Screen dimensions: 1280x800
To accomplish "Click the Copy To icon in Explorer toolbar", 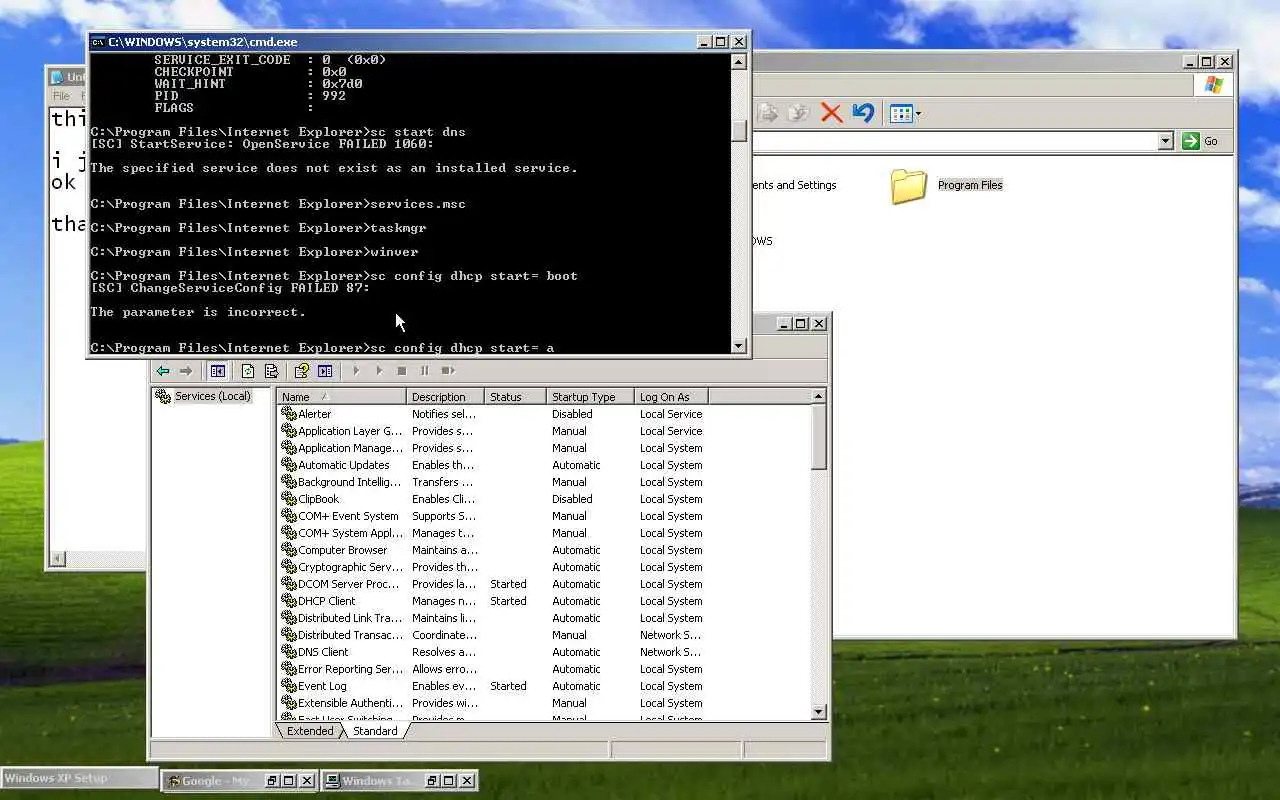I will pos(798,113).
